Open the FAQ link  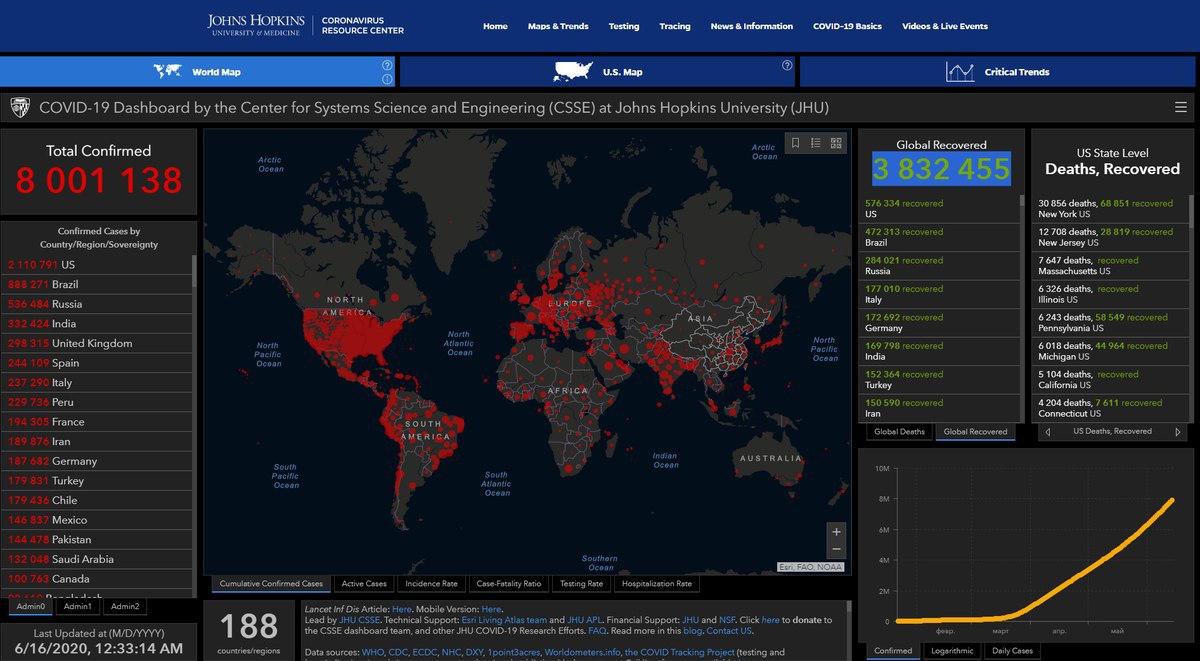coord(598,632)
